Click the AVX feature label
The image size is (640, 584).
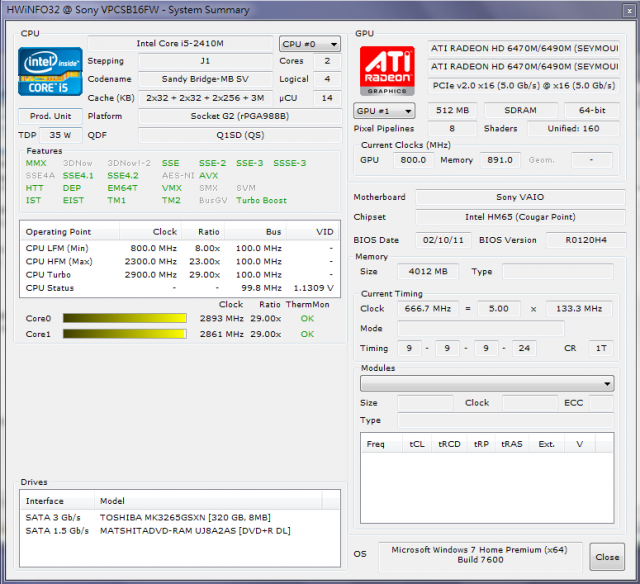[209, 176]
